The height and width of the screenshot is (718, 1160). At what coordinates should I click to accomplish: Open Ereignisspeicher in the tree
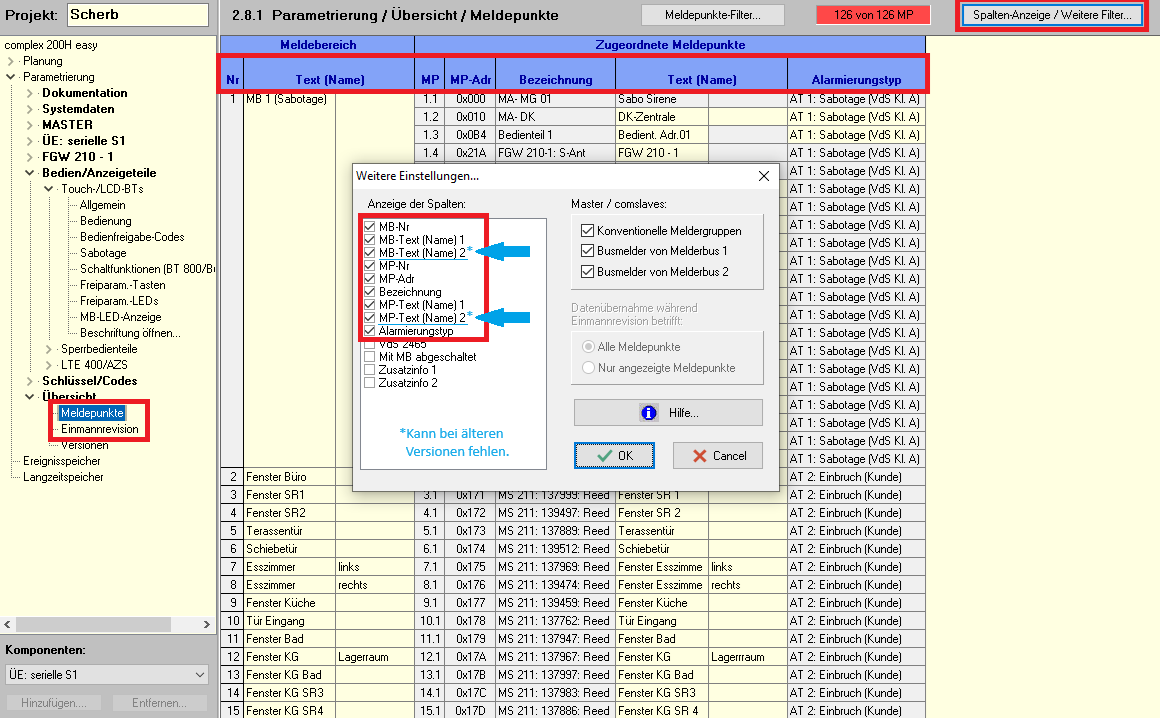(x=61, y=461)
